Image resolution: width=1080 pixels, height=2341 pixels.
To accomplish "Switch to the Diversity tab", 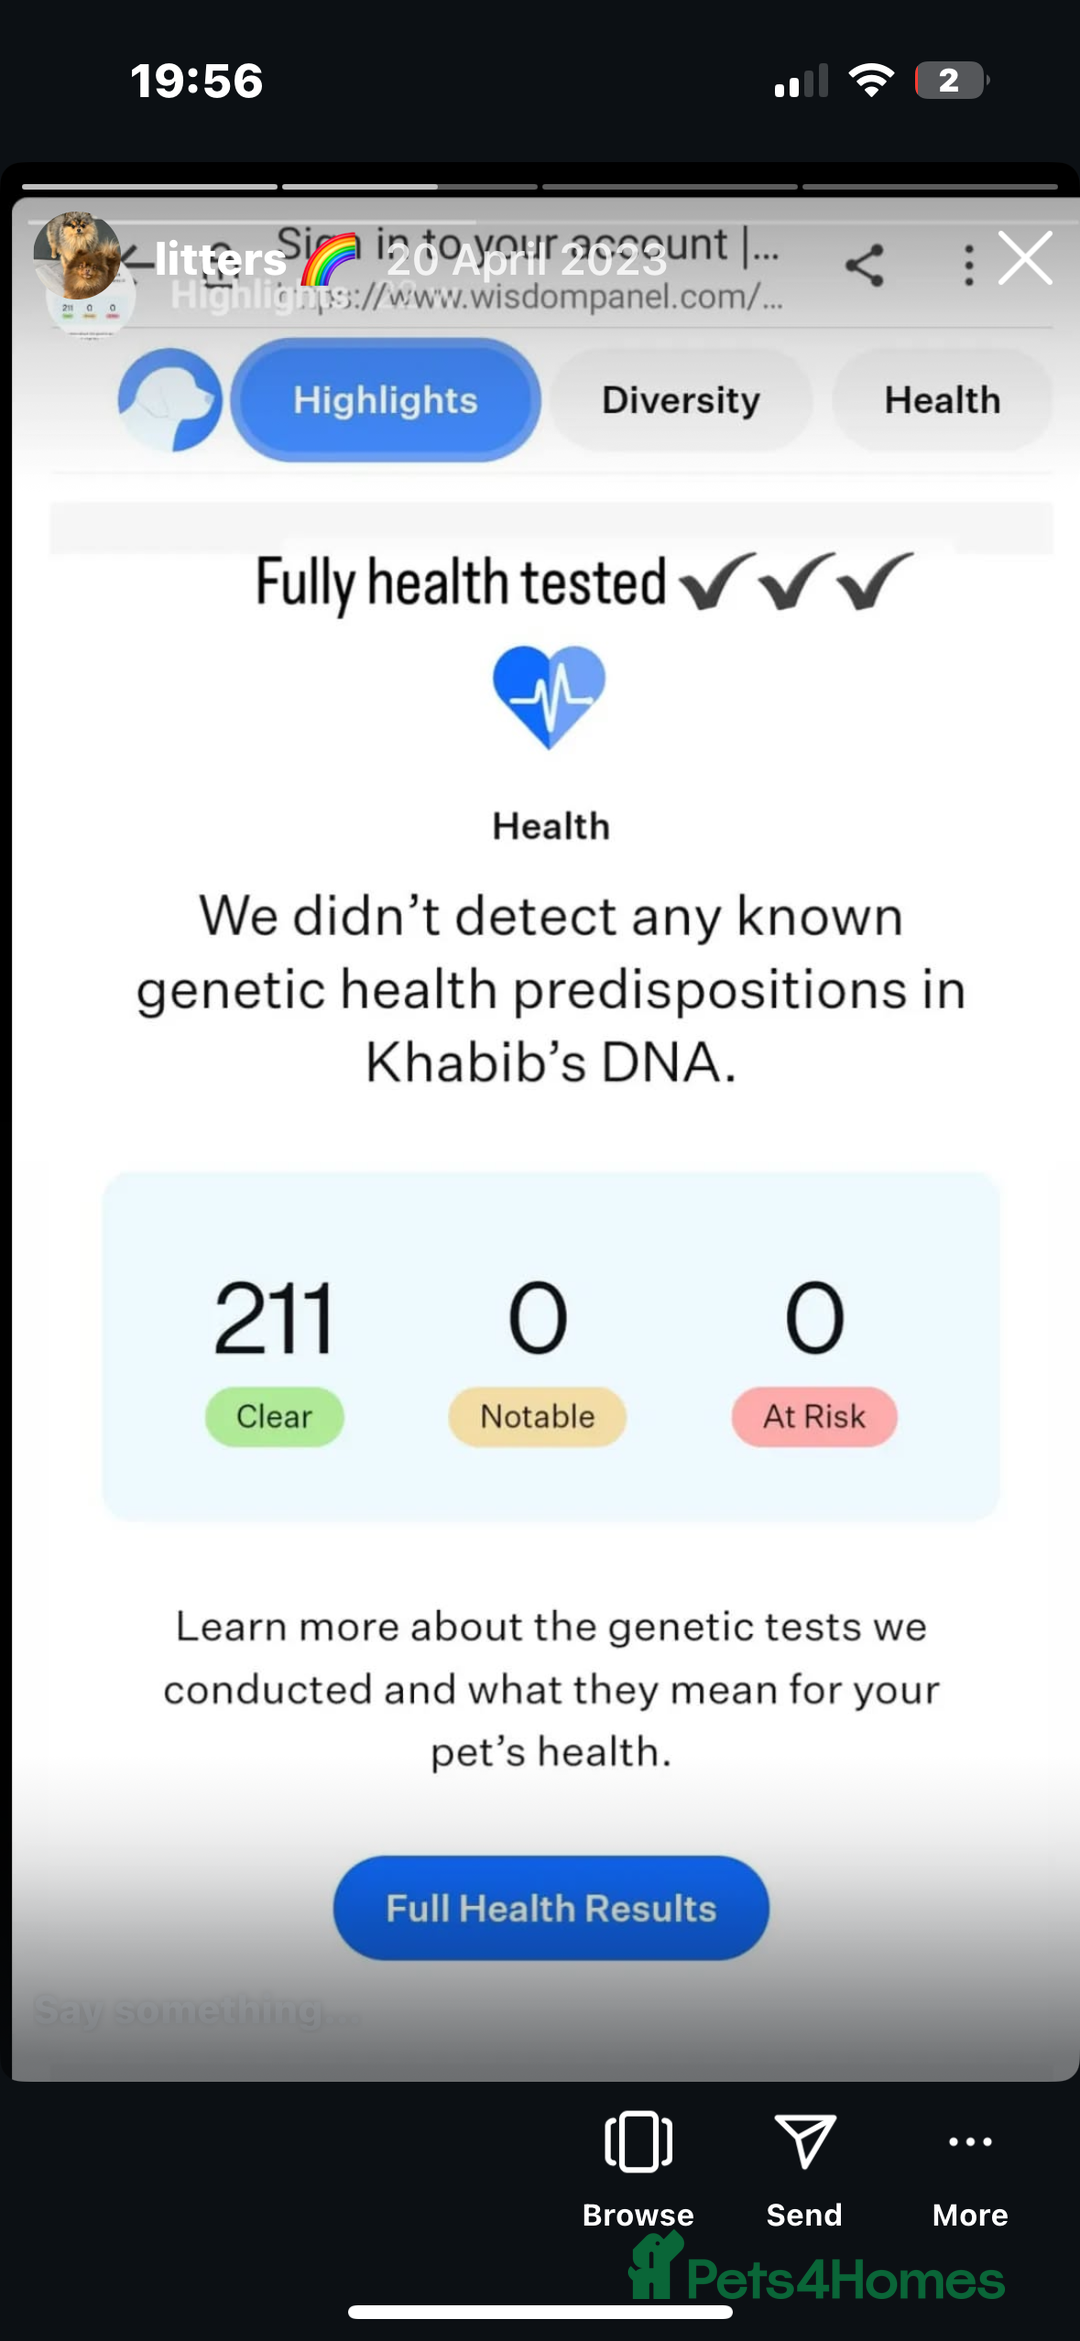I will tap(681, 400).
